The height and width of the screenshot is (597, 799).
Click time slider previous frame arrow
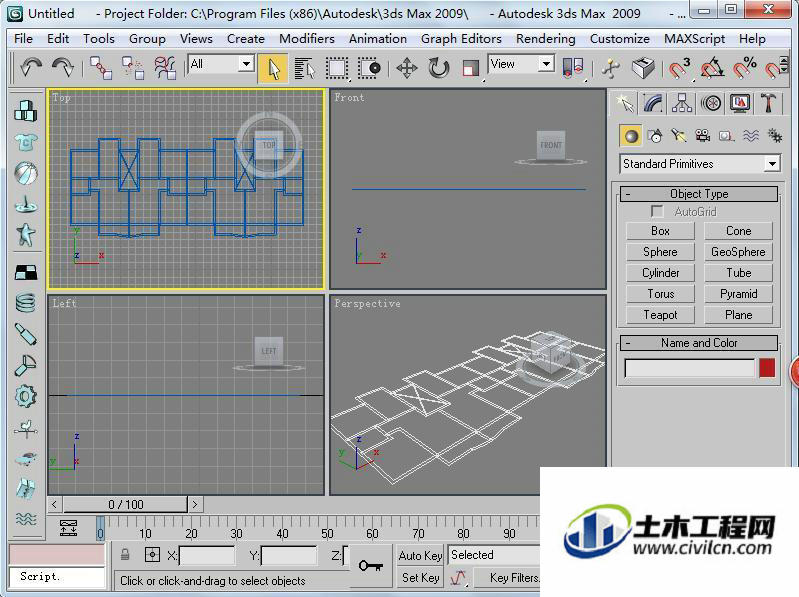click(55, 504)
